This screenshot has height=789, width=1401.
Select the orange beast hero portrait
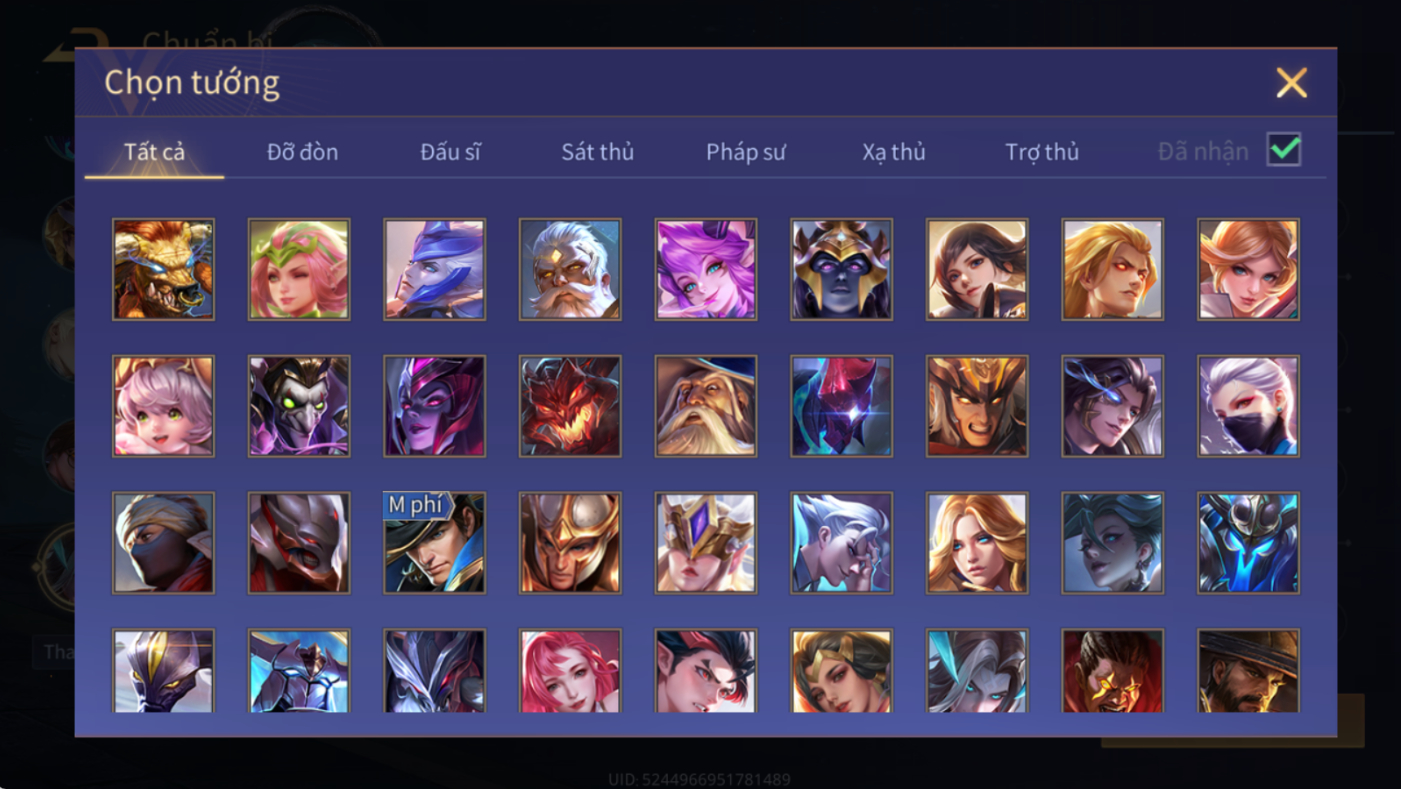(163, 269)
